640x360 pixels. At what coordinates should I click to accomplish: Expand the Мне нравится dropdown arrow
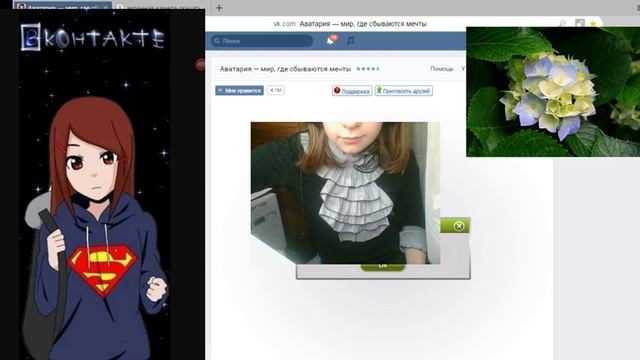220,91
